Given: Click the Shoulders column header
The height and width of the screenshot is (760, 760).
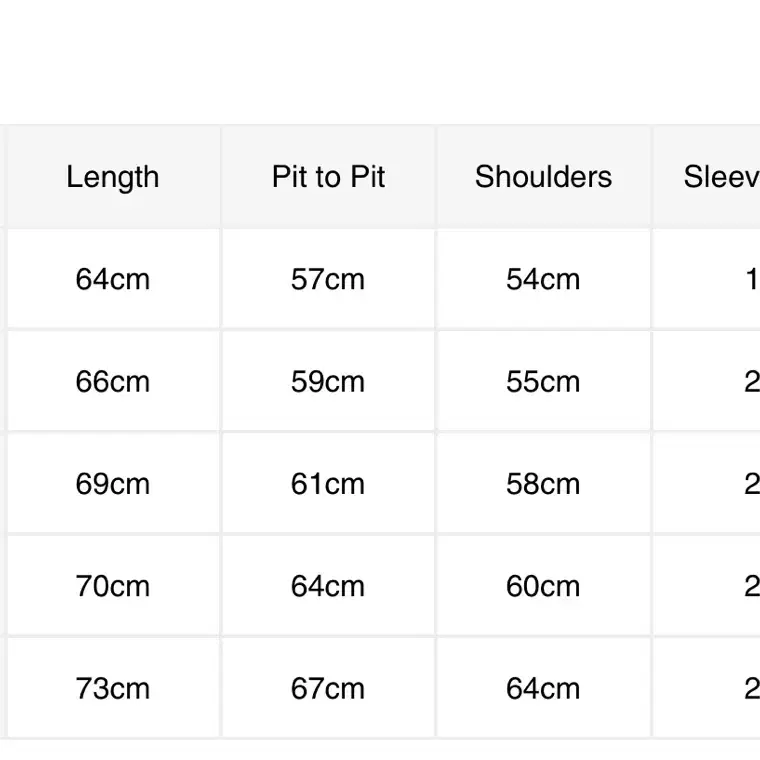Looking at the screenshot, I should click(x=543, y=176).
